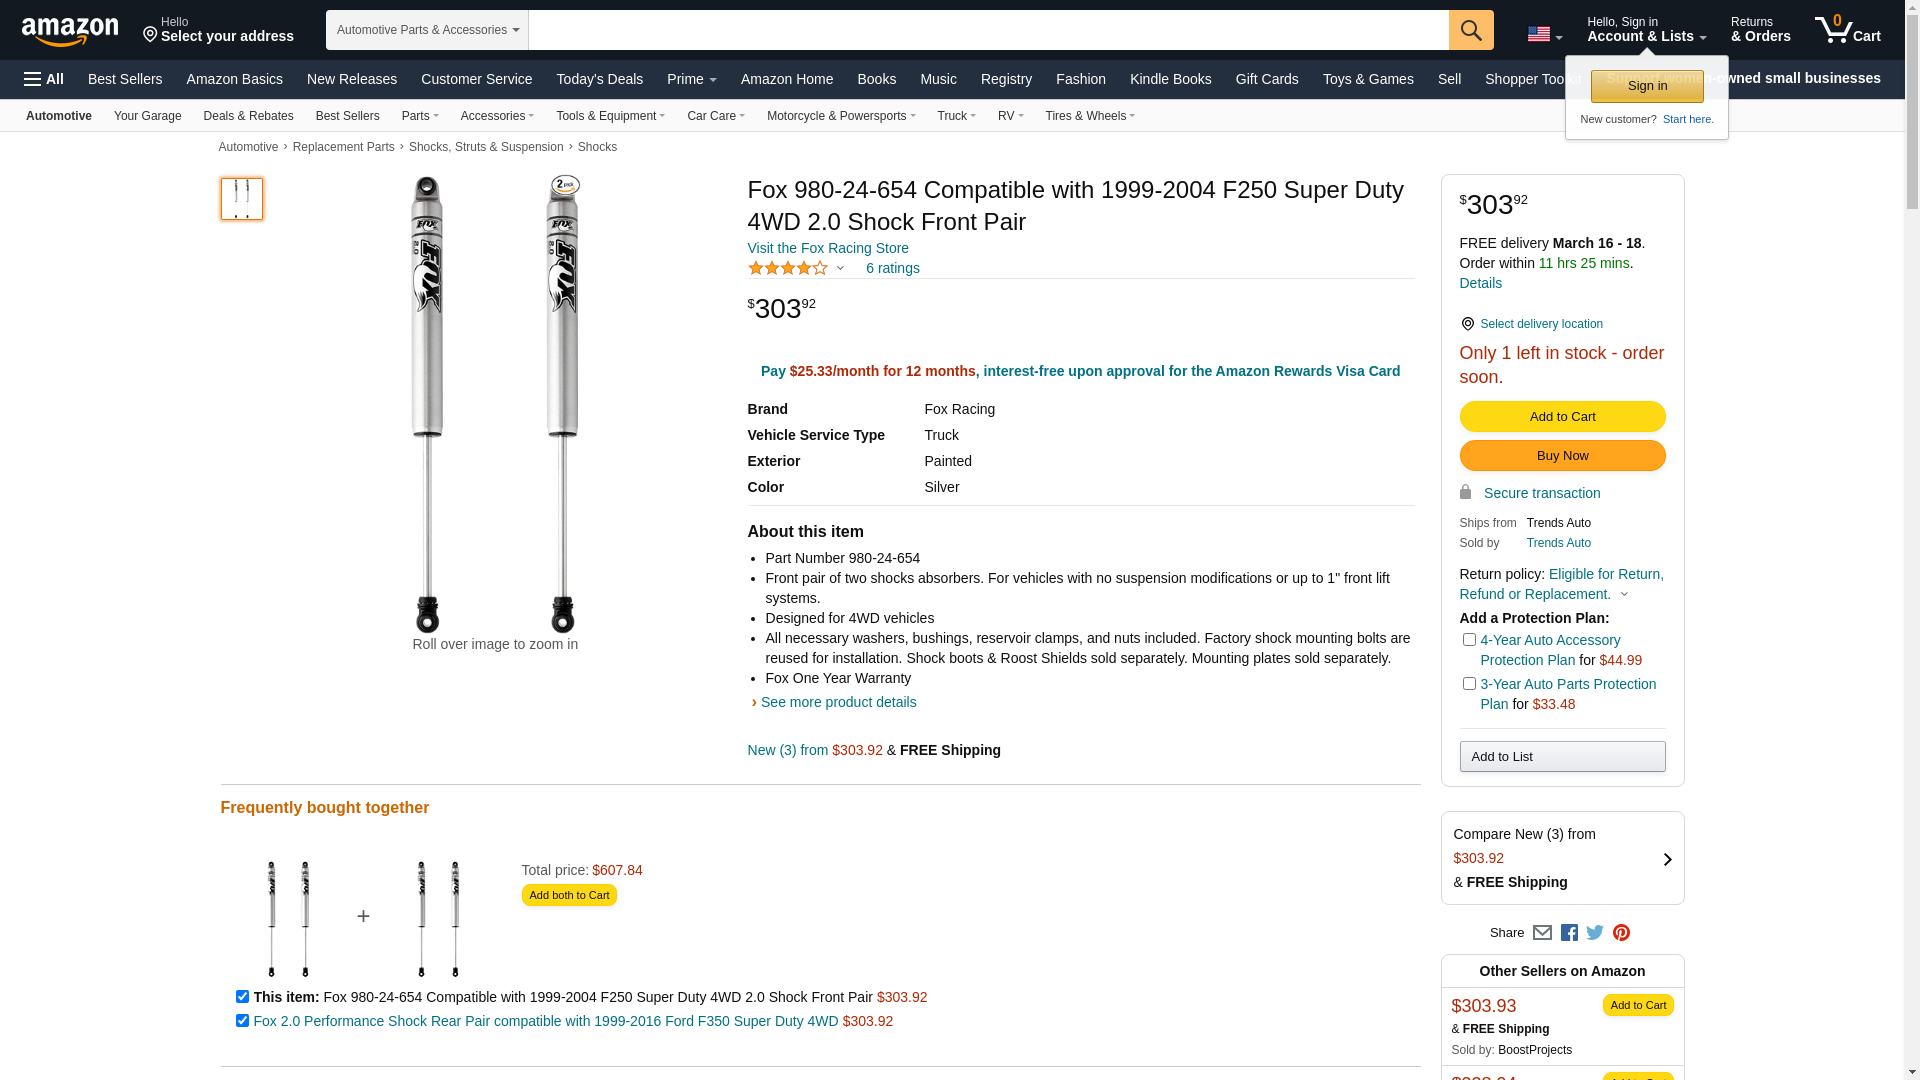Share product via Facebook icon
1920x1080 pixels.
(1569, 933)
